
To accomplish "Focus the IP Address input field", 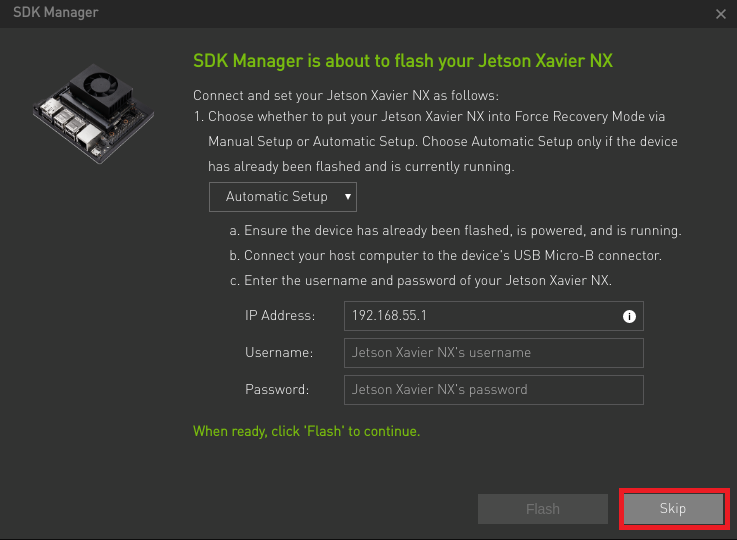I will pyautogui.click(x=494, y=316).
